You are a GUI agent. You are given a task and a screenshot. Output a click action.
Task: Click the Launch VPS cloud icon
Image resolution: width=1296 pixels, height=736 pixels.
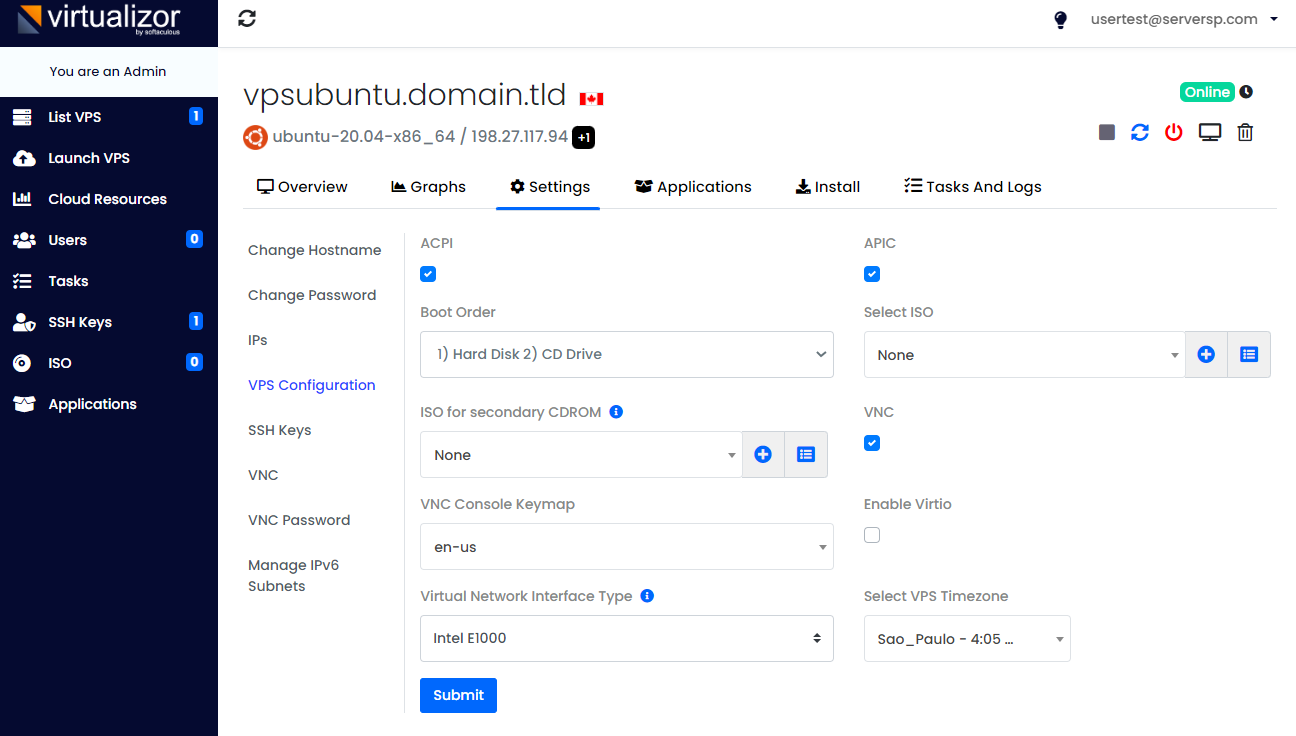(23, 158)
